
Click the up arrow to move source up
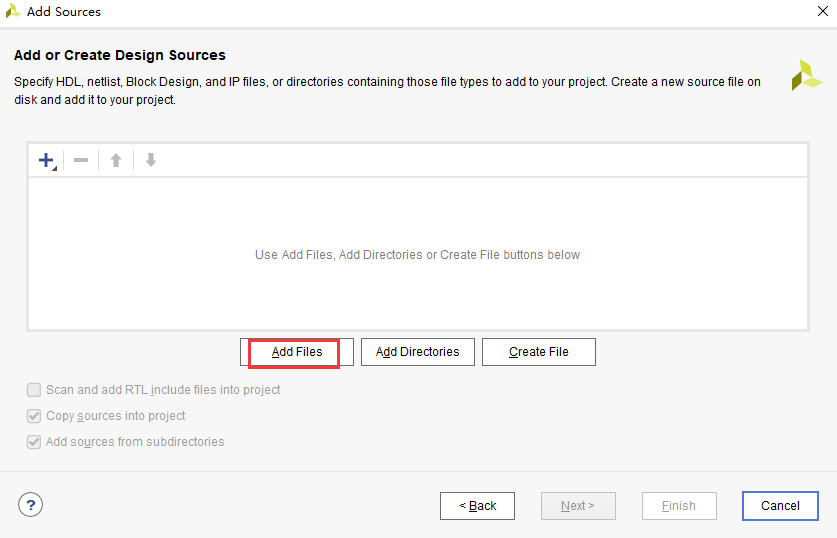[x=116, y=160]
